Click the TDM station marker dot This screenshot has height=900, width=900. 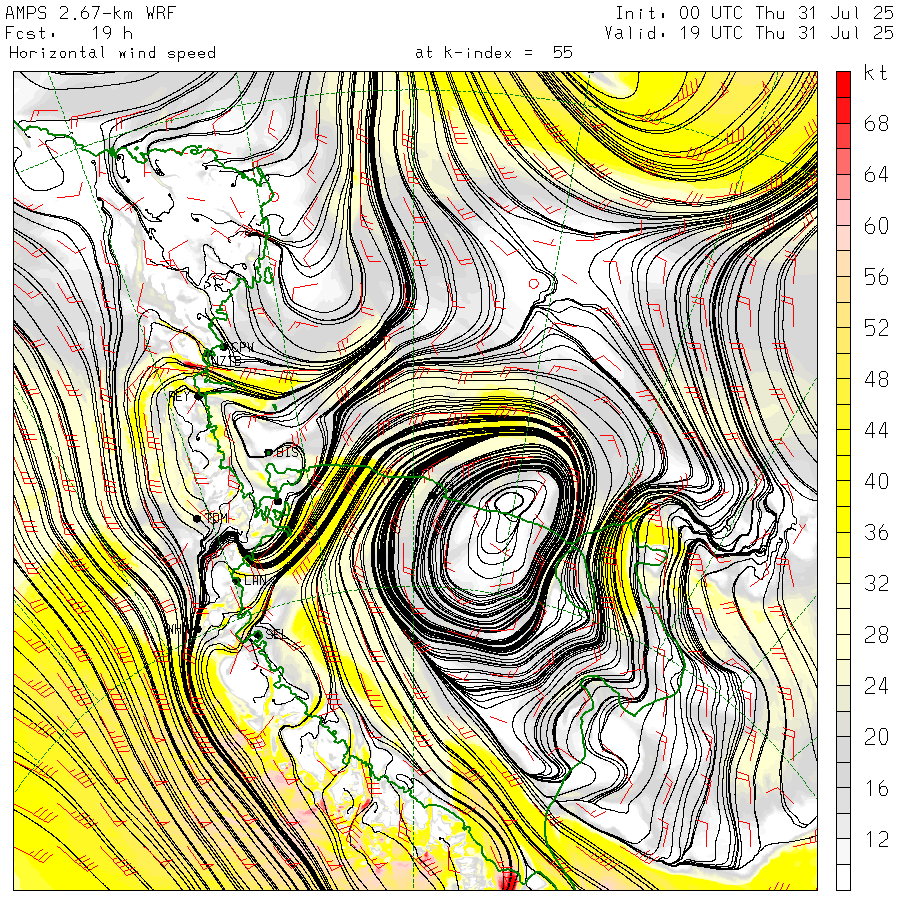pos(197,518)
